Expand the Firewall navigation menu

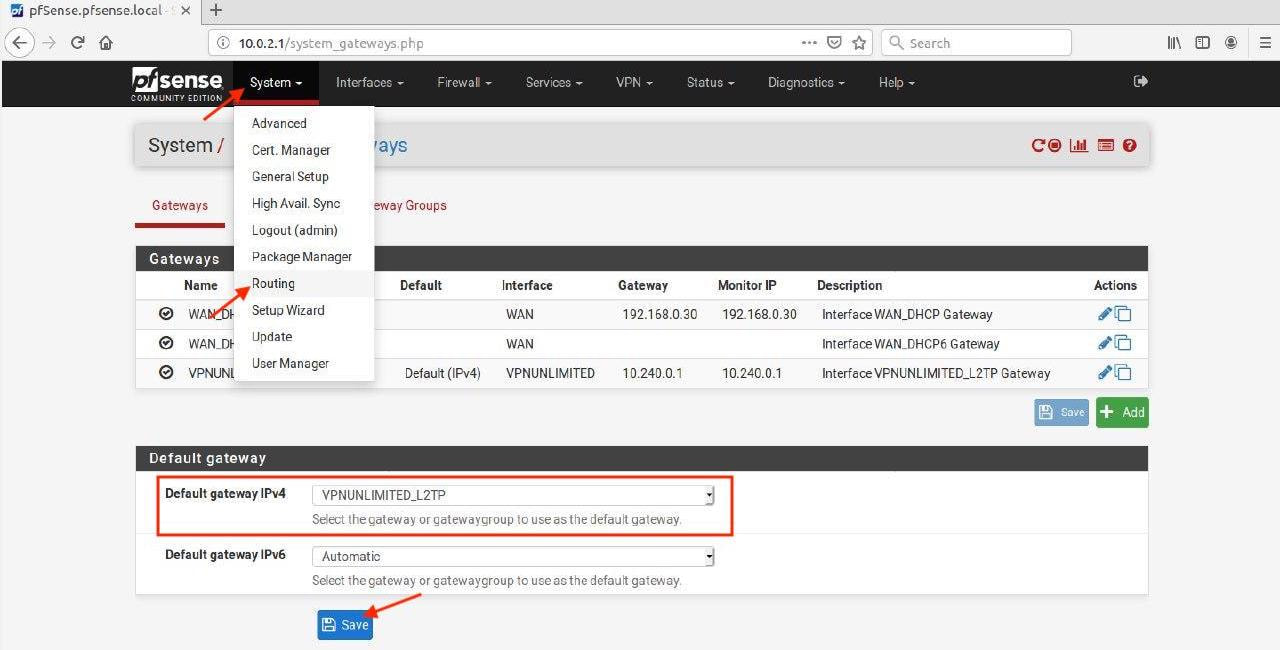point(464,82)
